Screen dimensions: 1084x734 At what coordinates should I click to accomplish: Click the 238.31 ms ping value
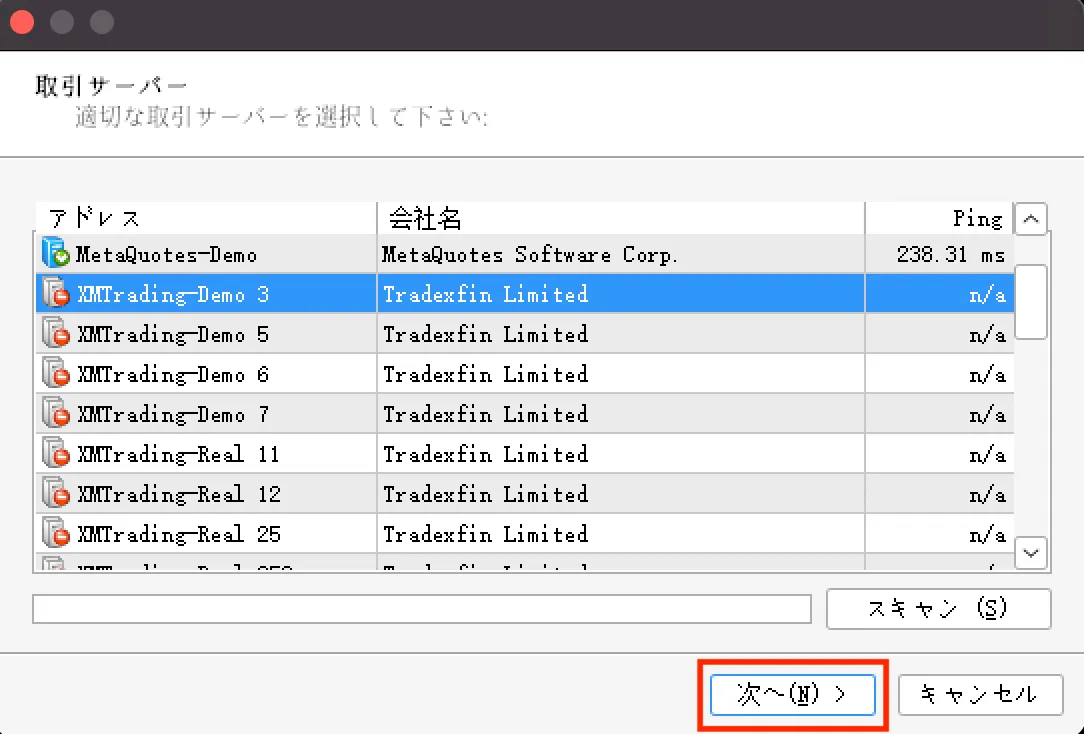coord(951,255)
